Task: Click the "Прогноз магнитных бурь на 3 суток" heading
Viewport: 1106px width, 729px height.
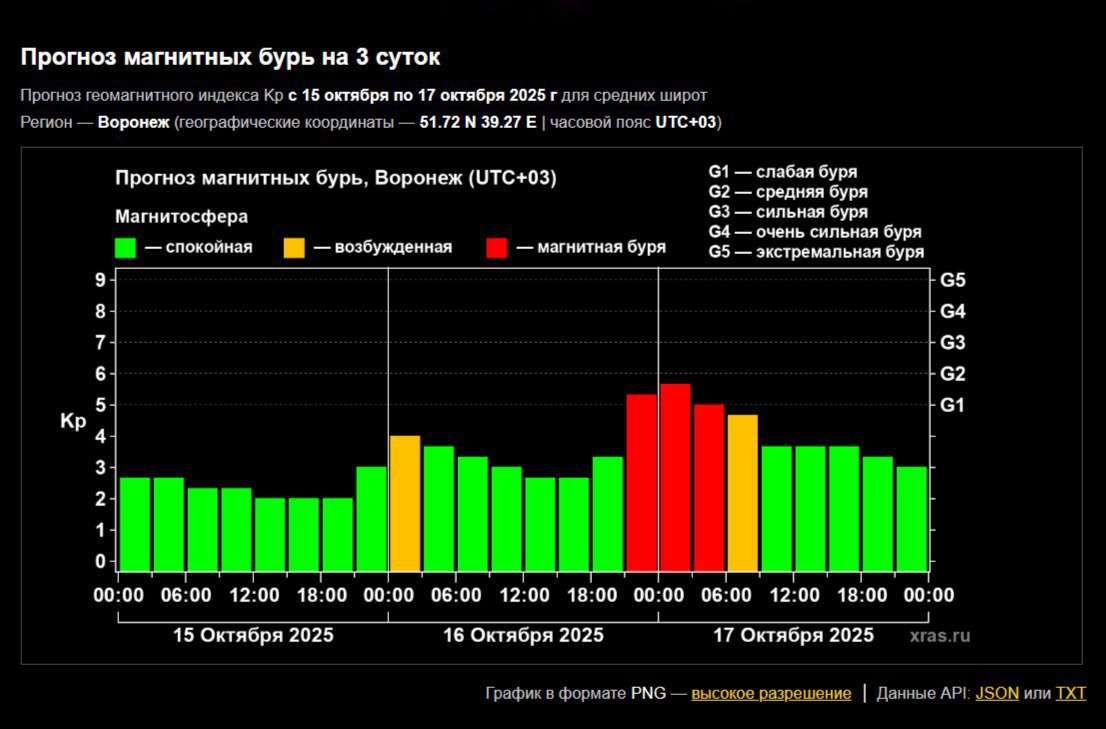Action: tap(230, 57)
